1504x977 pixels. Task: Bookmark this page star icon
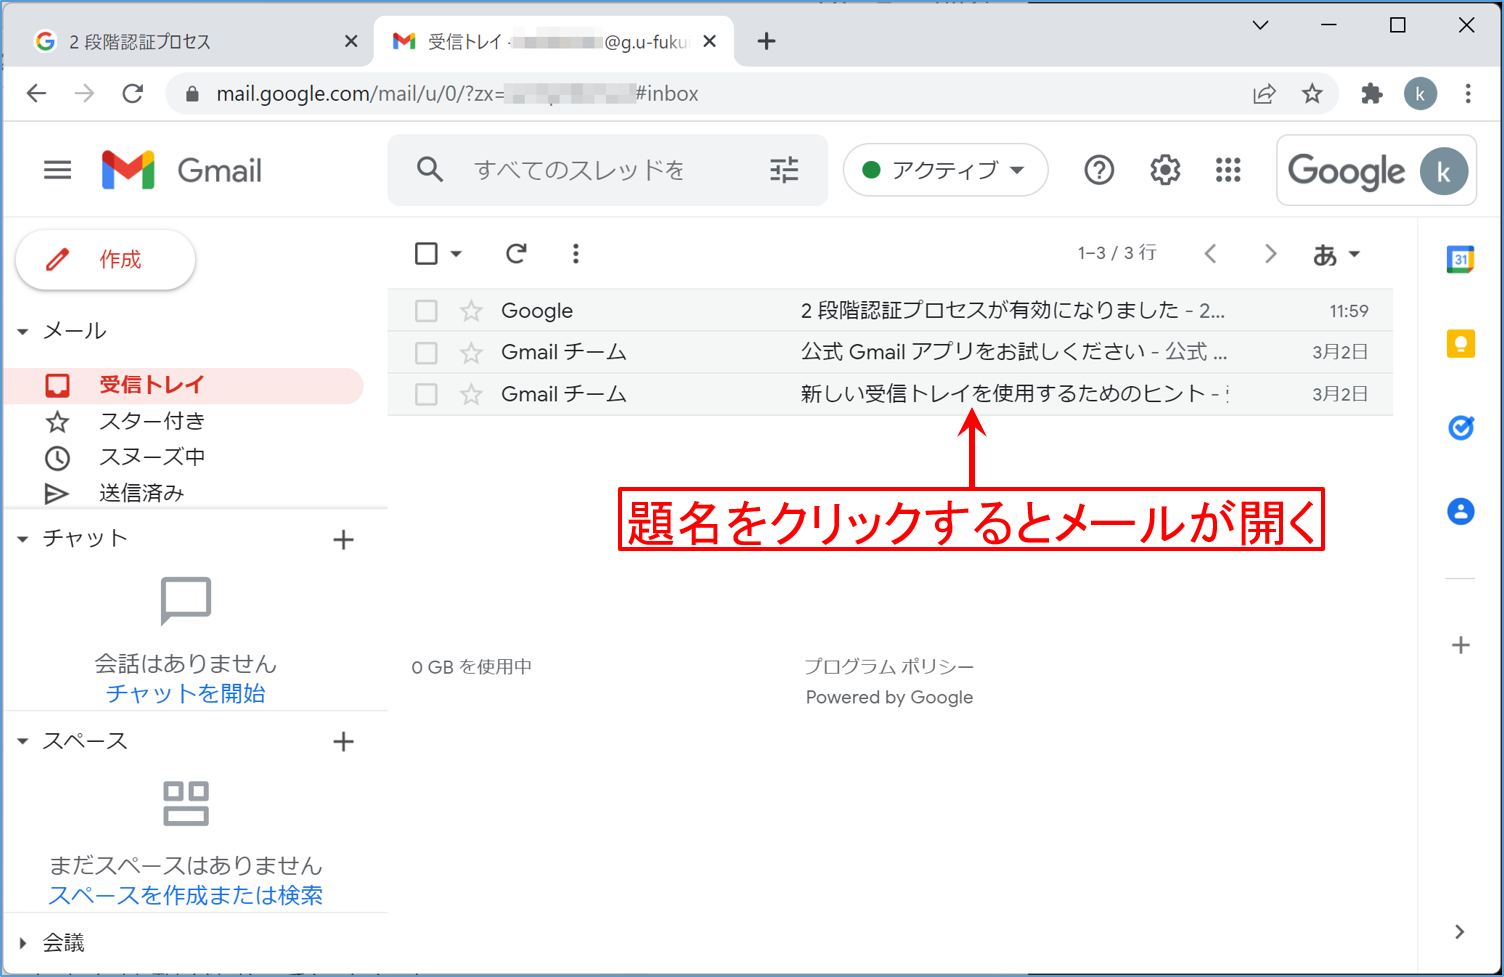pos(1312,94)
